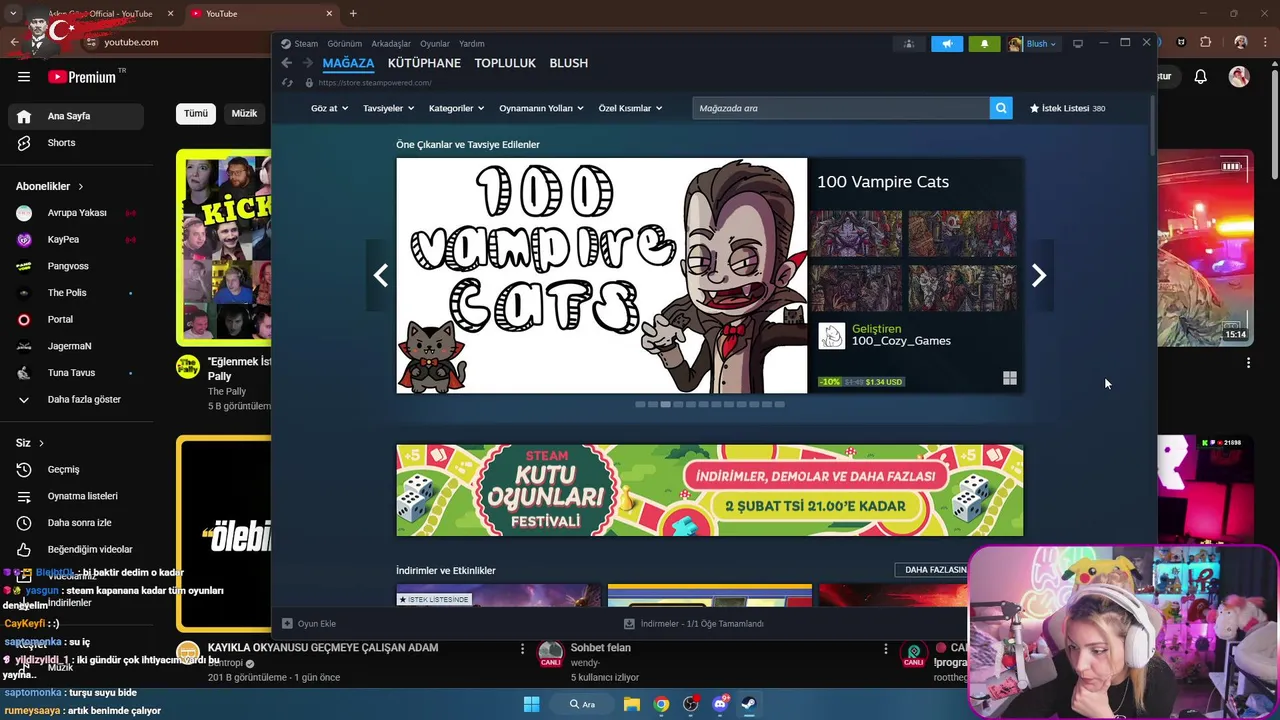Expand Oynamanın Yolları dropdown
1280x720 pixels.
click(541, 108)
